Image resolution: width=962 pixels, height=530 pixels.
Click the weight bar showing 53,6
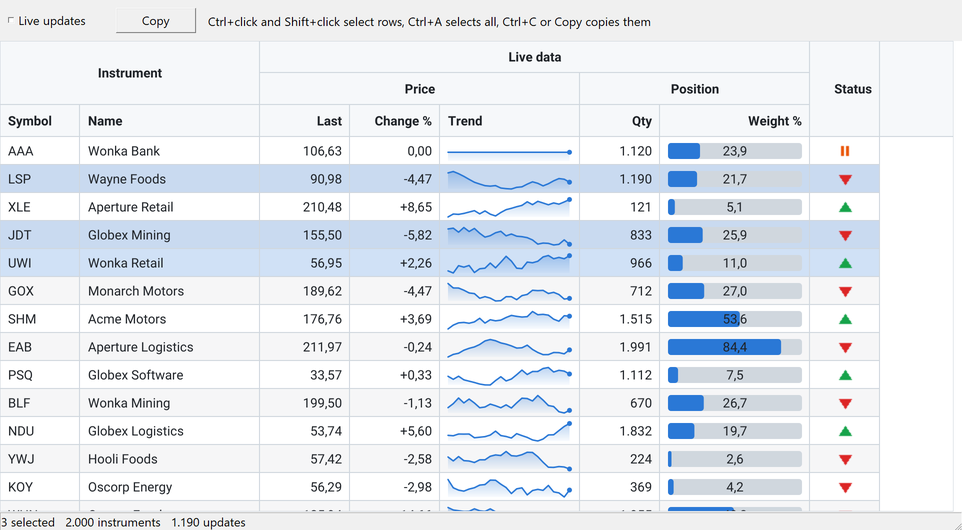coord(734,319)
